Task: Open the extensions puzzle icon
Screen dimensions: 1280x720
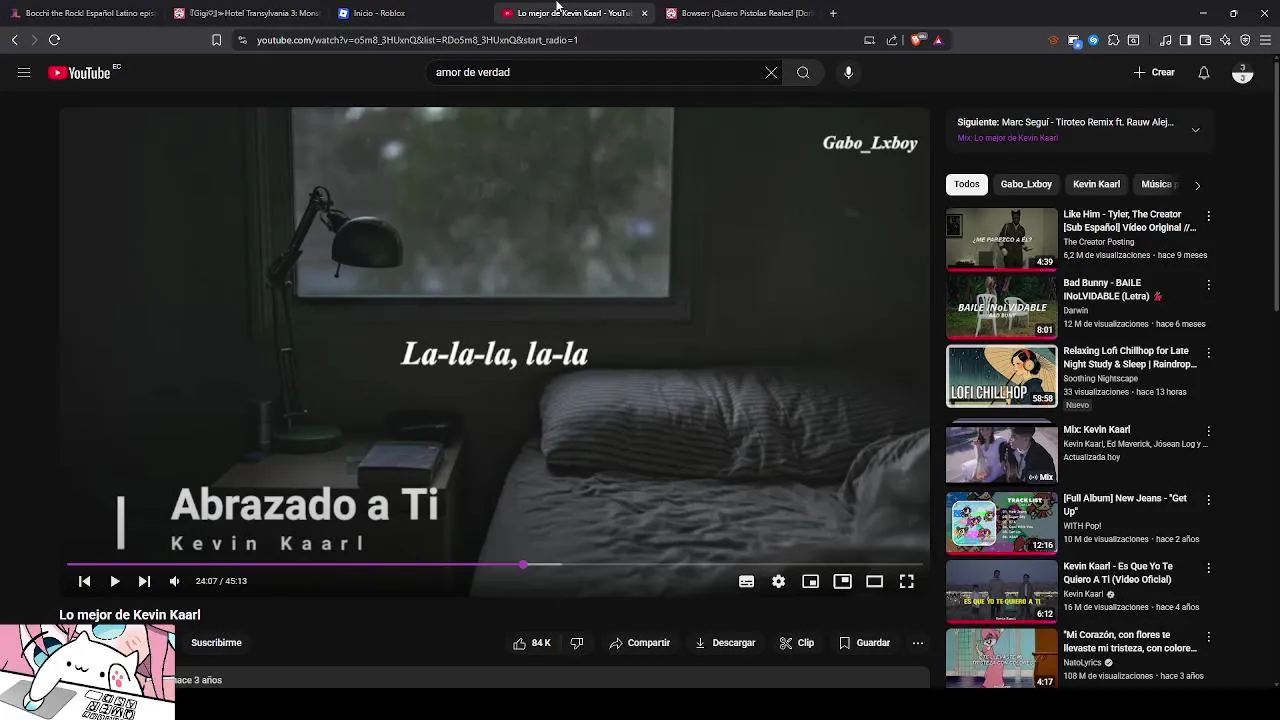Action: pos(1113,40)
